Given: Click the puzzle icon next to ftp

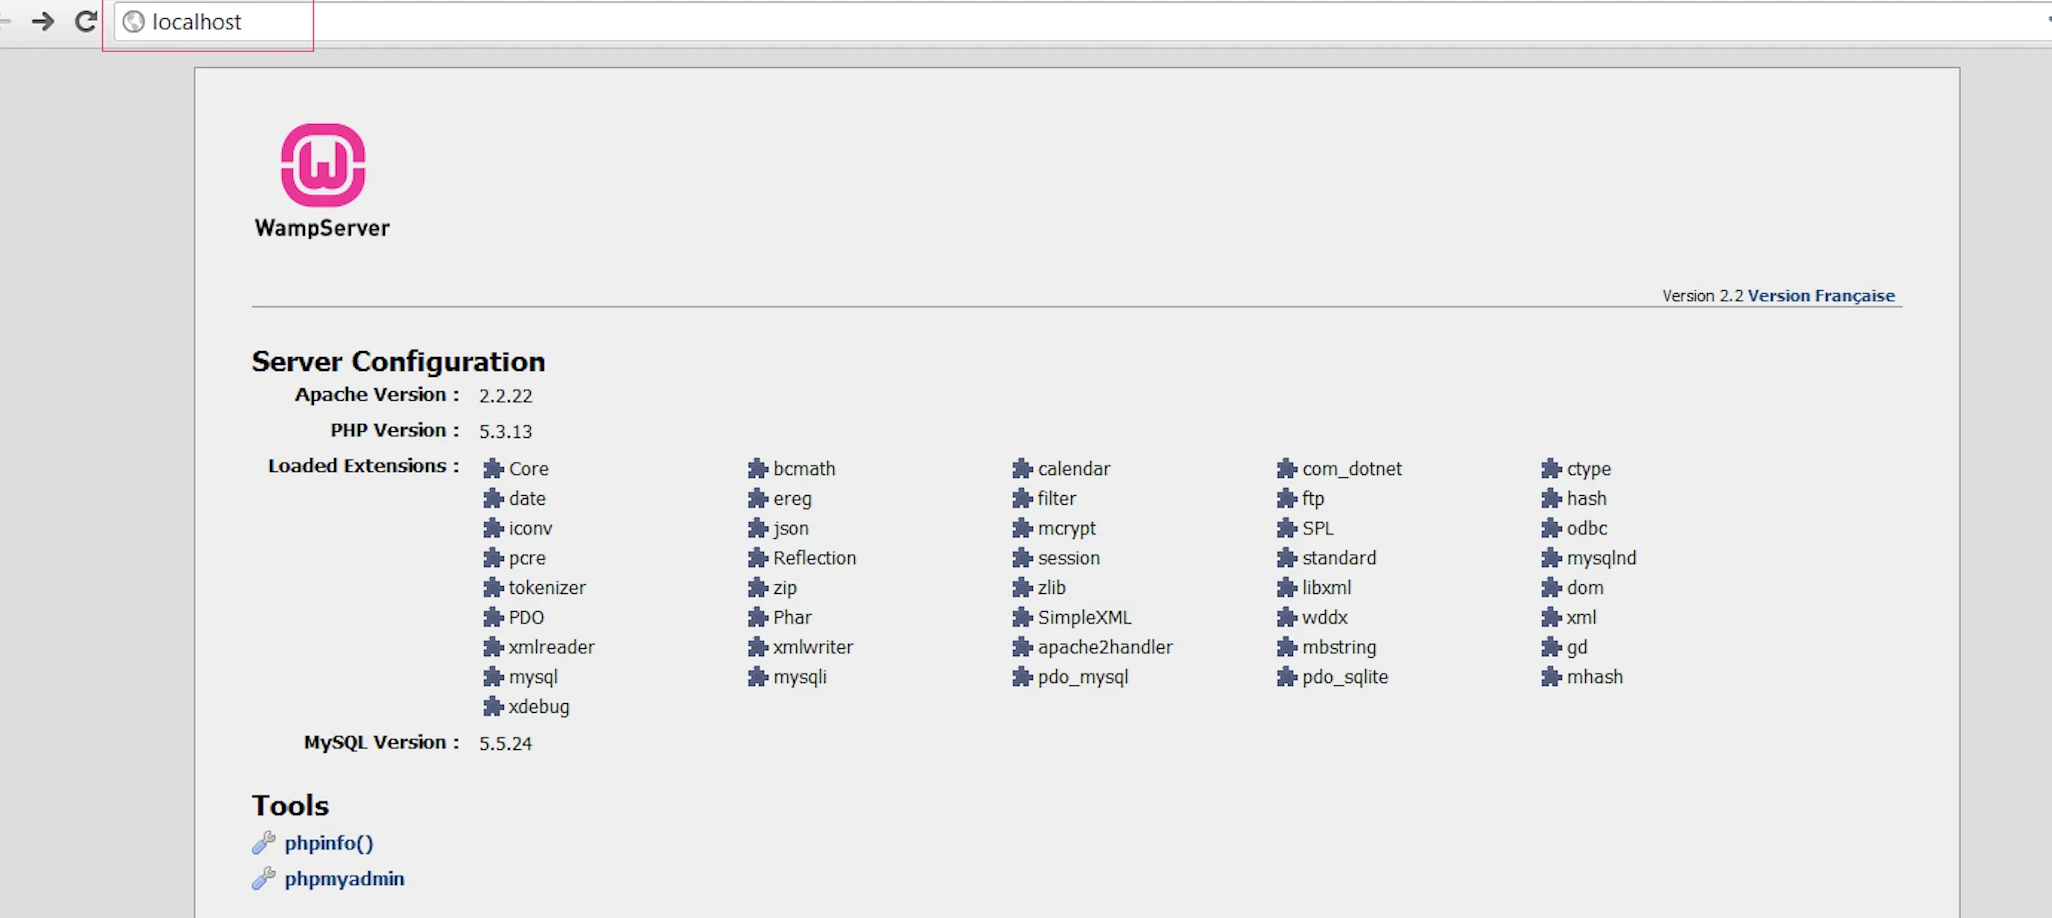Looking at the screenshot, I should 1286,498.
